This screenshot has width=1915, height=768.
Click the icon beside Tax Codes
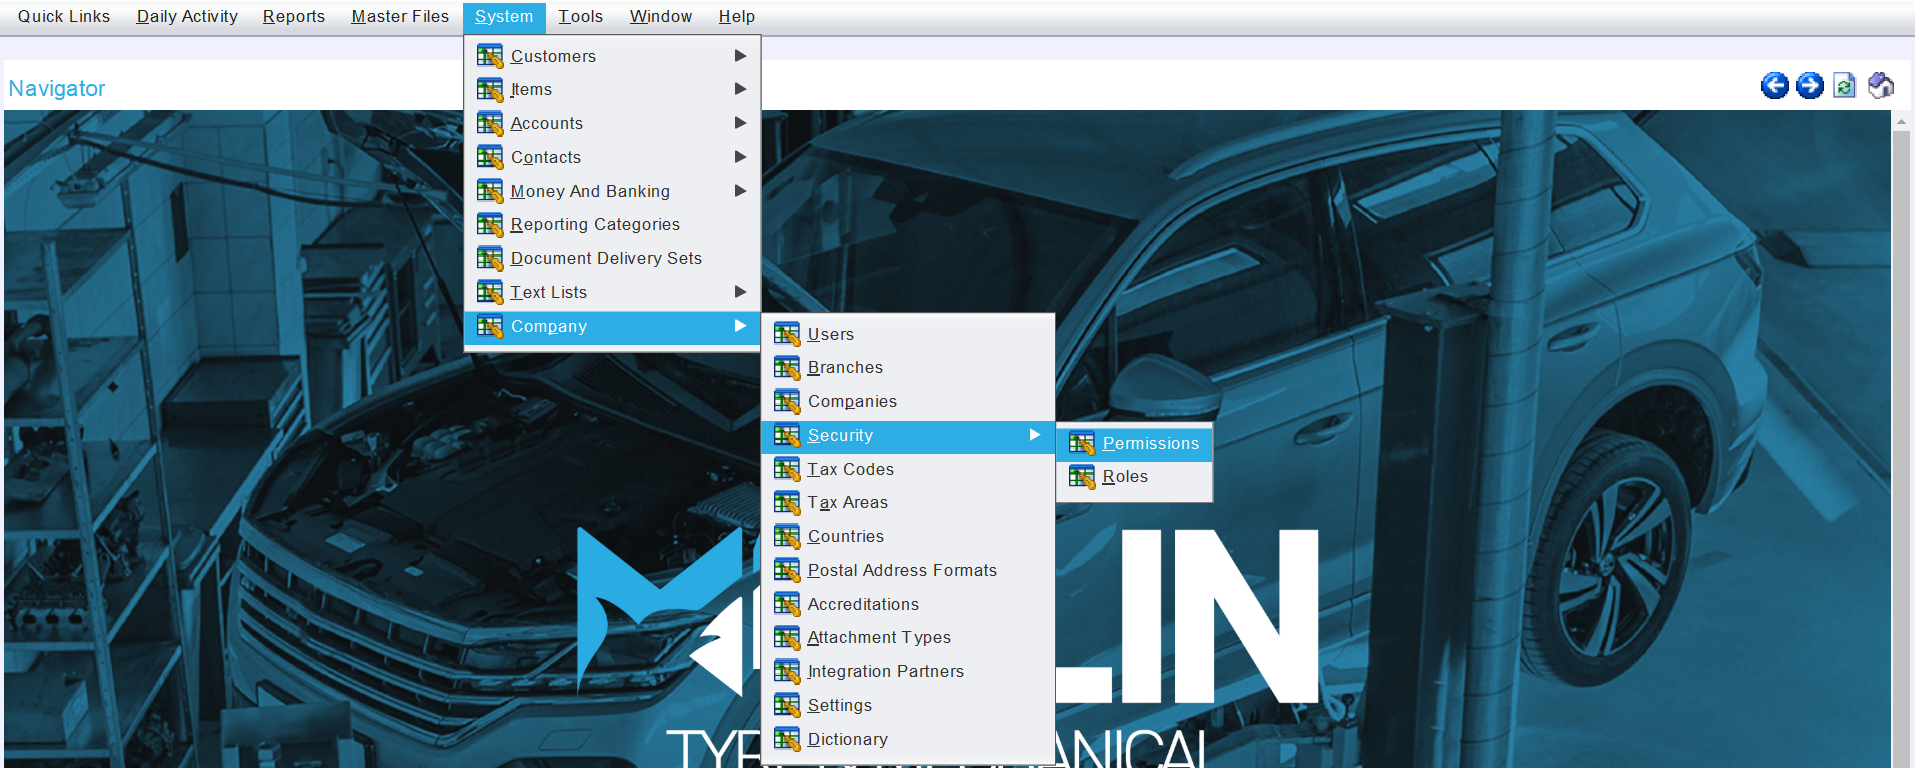(x=787, y=469)
